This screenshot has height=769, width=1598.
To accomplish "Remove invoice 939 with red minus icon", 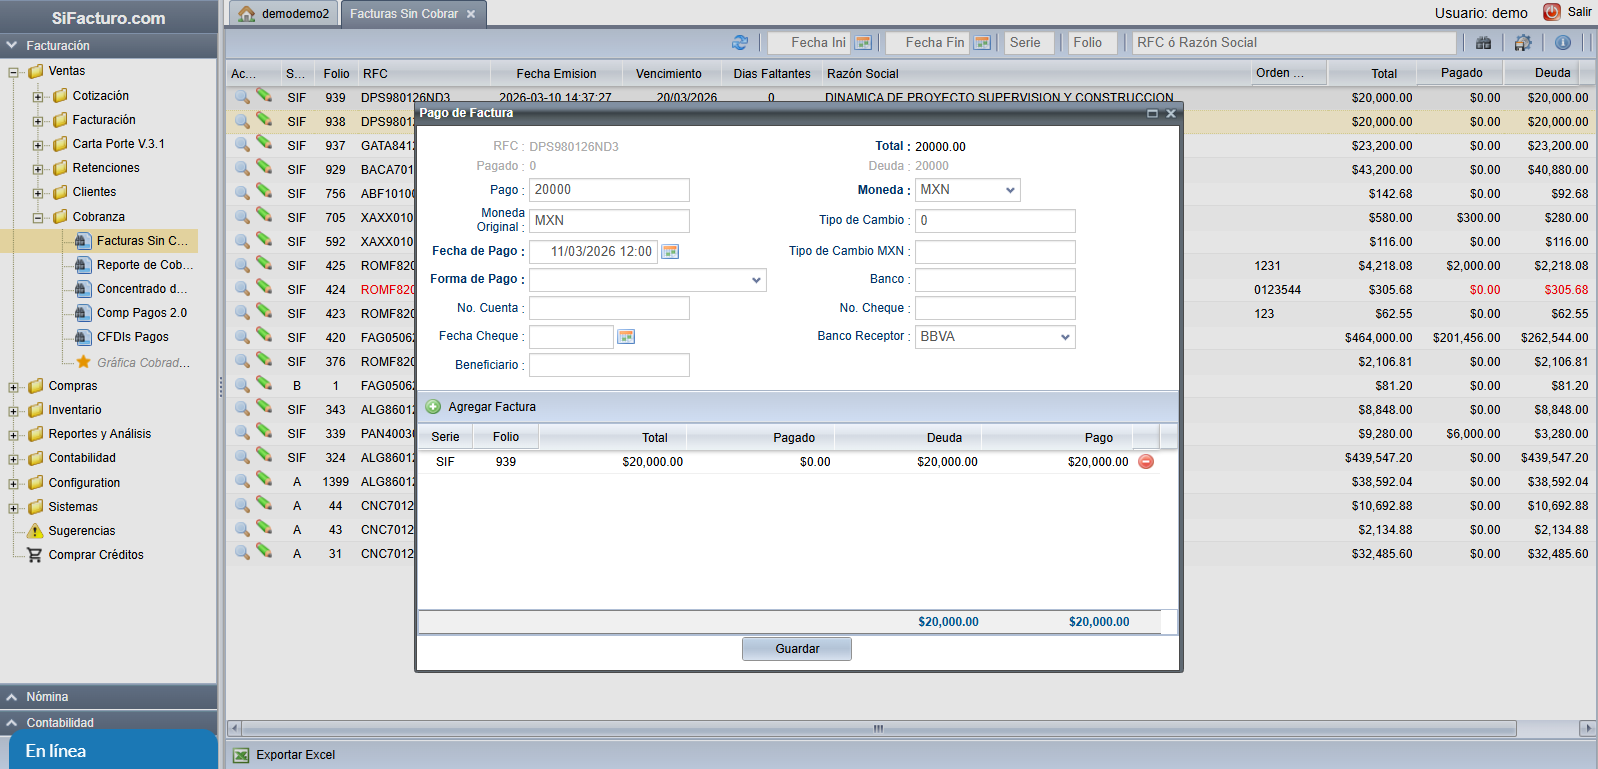I will point(1146,462).
